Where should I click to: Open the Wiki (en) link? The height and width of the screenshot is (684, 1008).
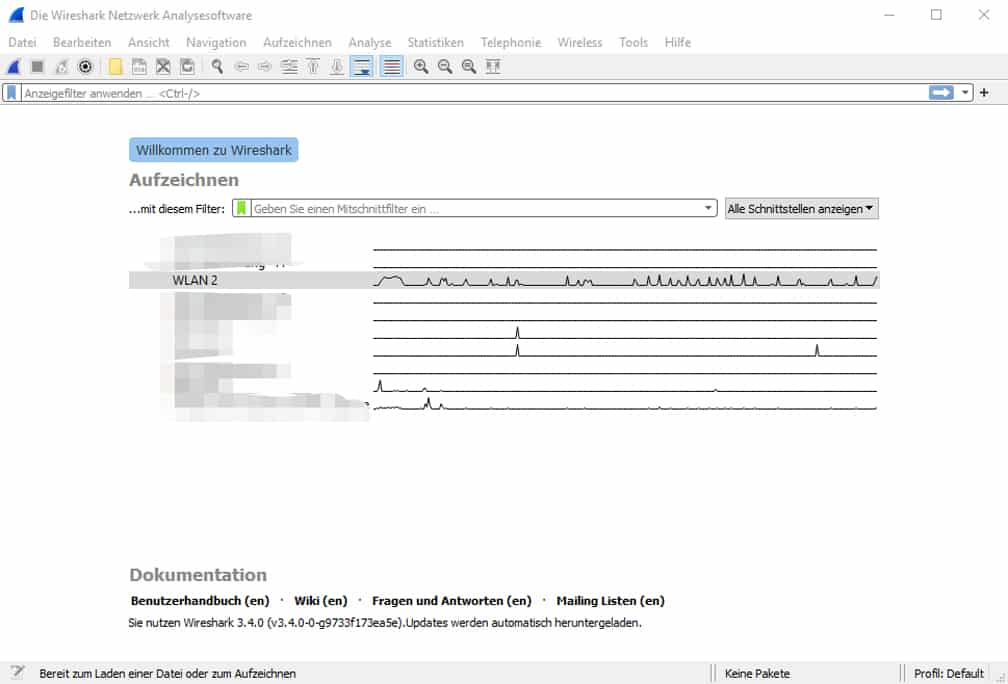[320, 600]
